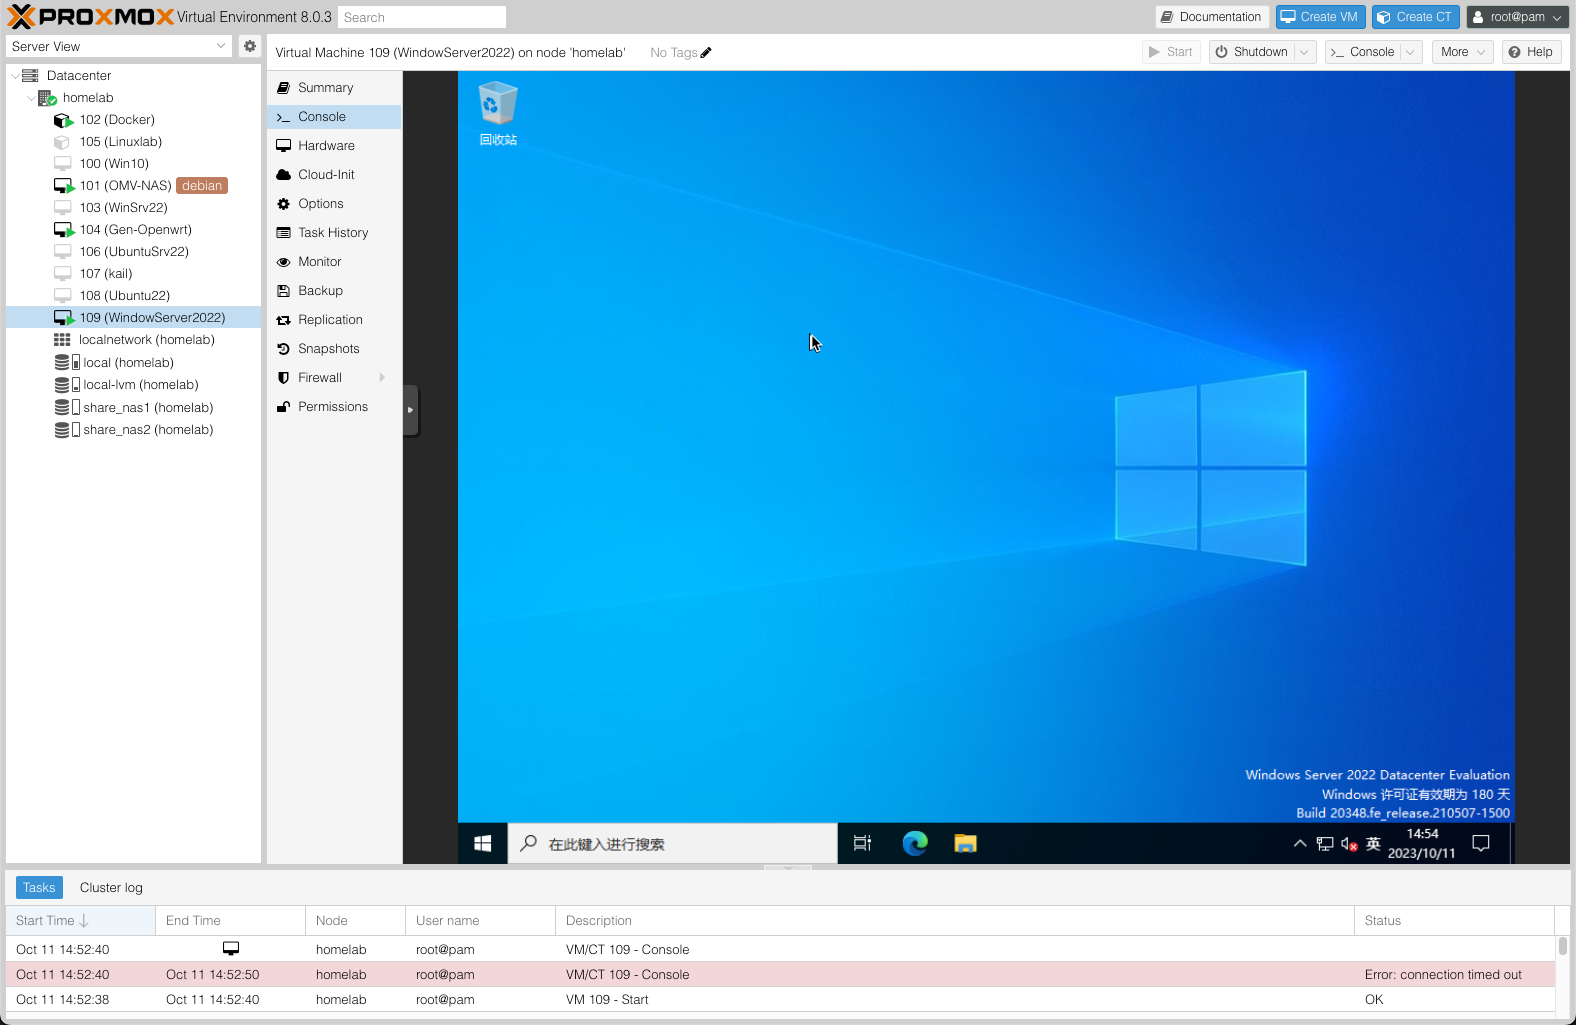Select share_nas2 (homelab) storage

point(134,430)
